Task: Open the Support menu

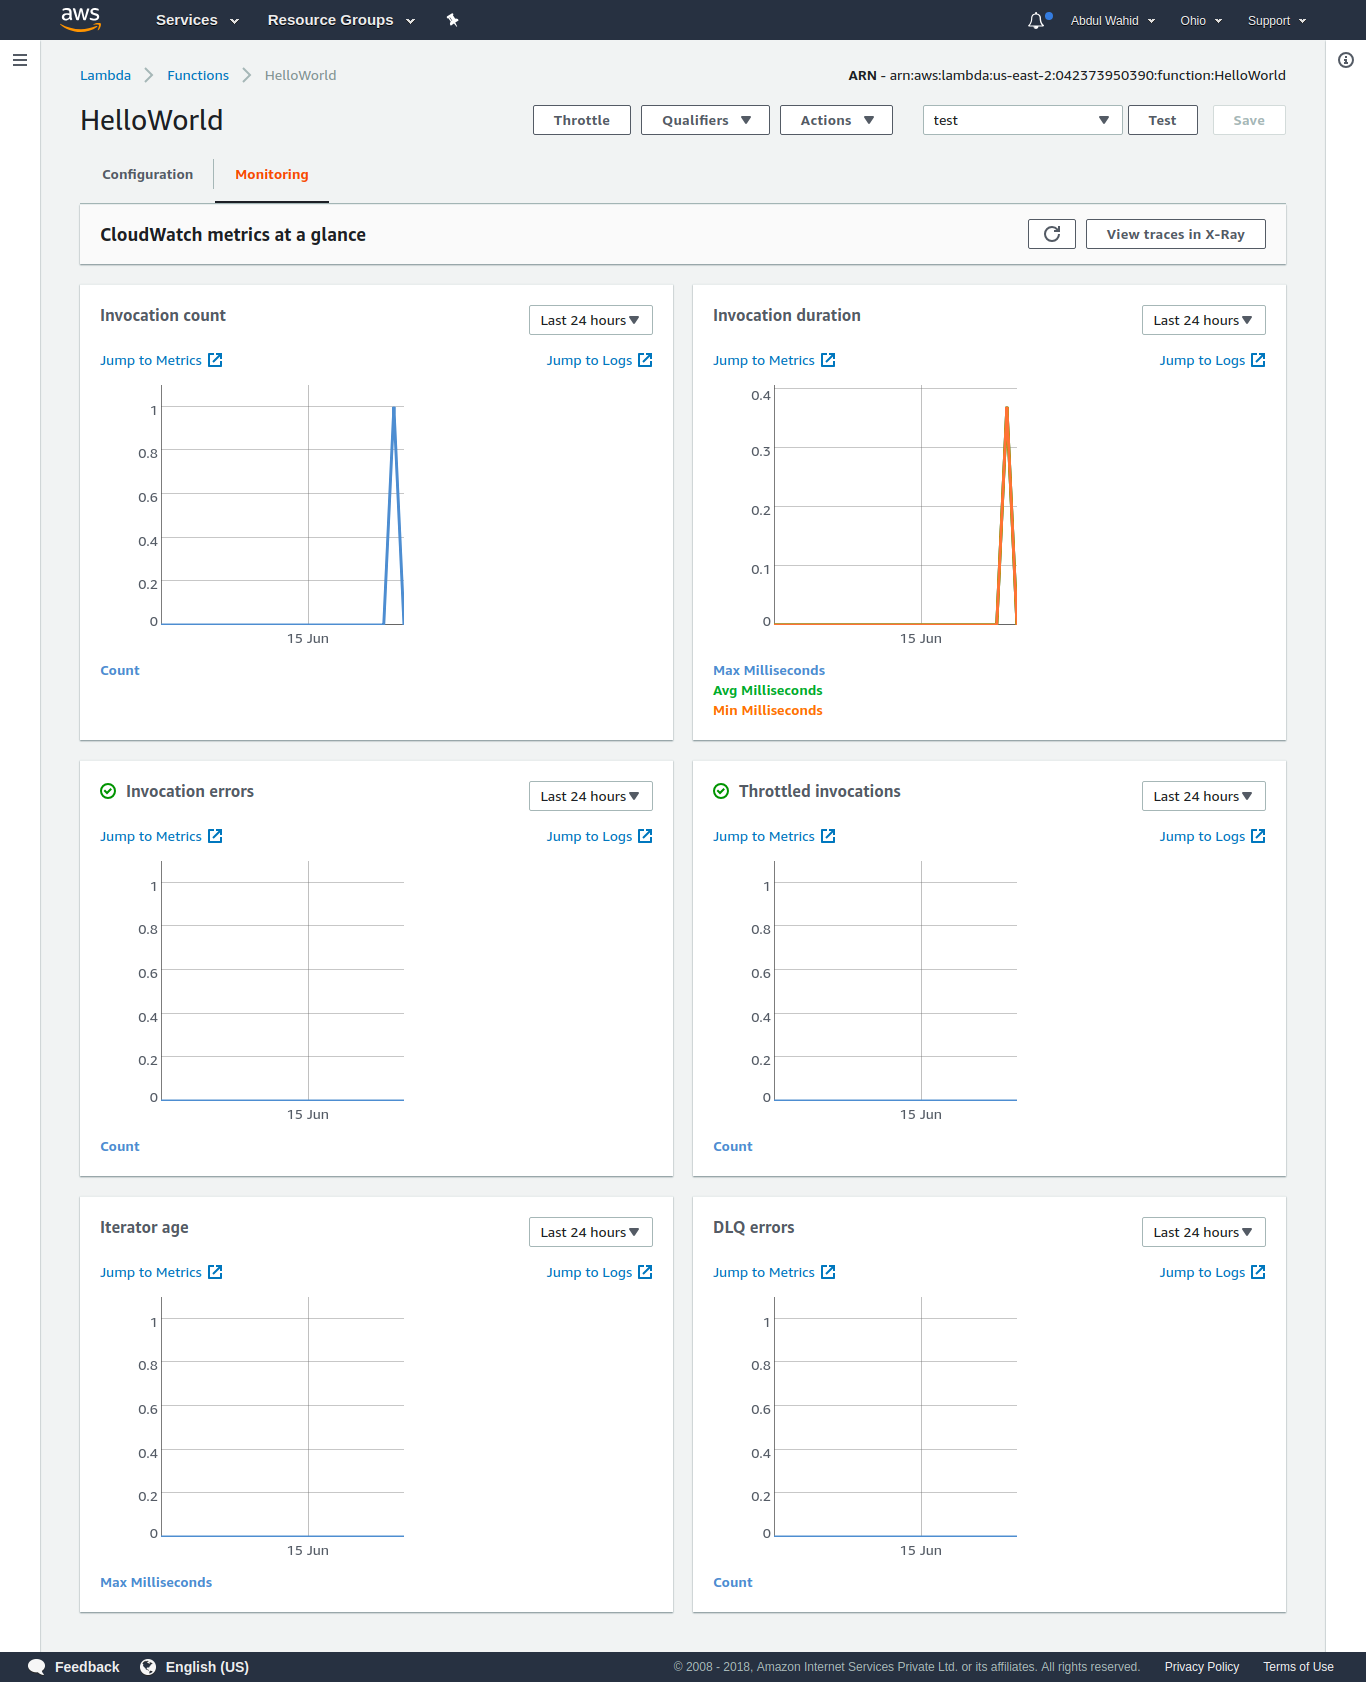Action: 1277,20
